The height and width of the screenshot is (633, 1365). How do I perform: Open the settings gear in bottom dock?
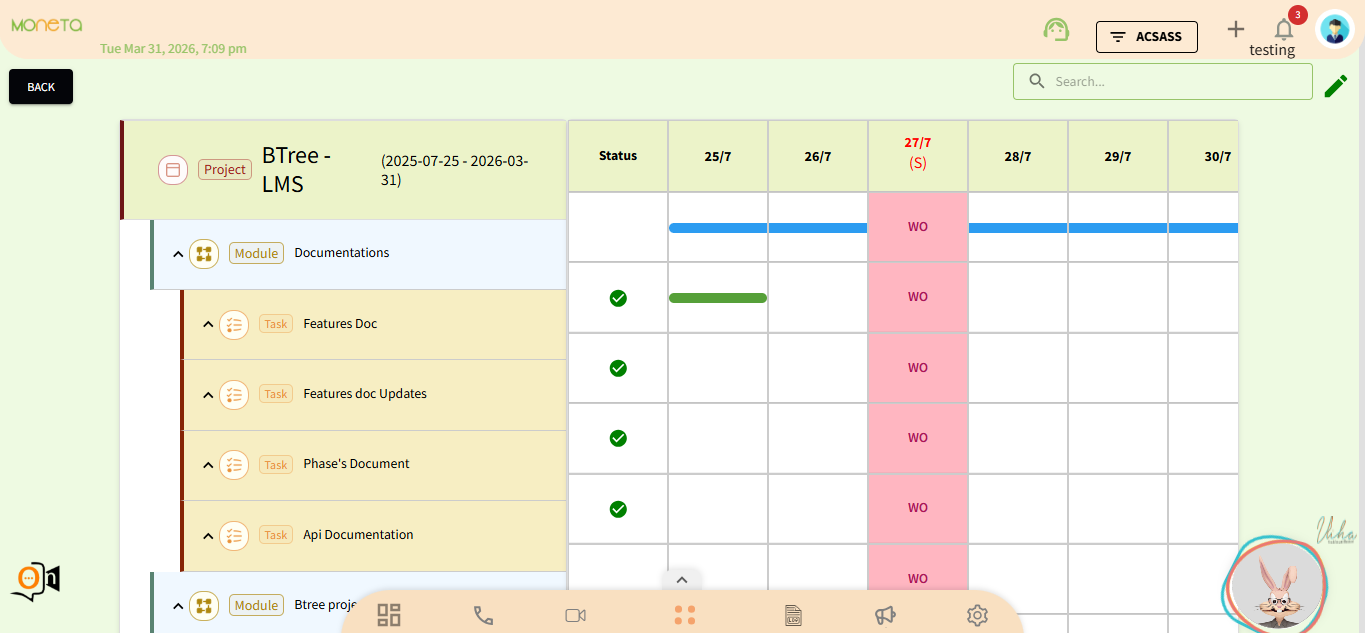[x=977, y=615]
